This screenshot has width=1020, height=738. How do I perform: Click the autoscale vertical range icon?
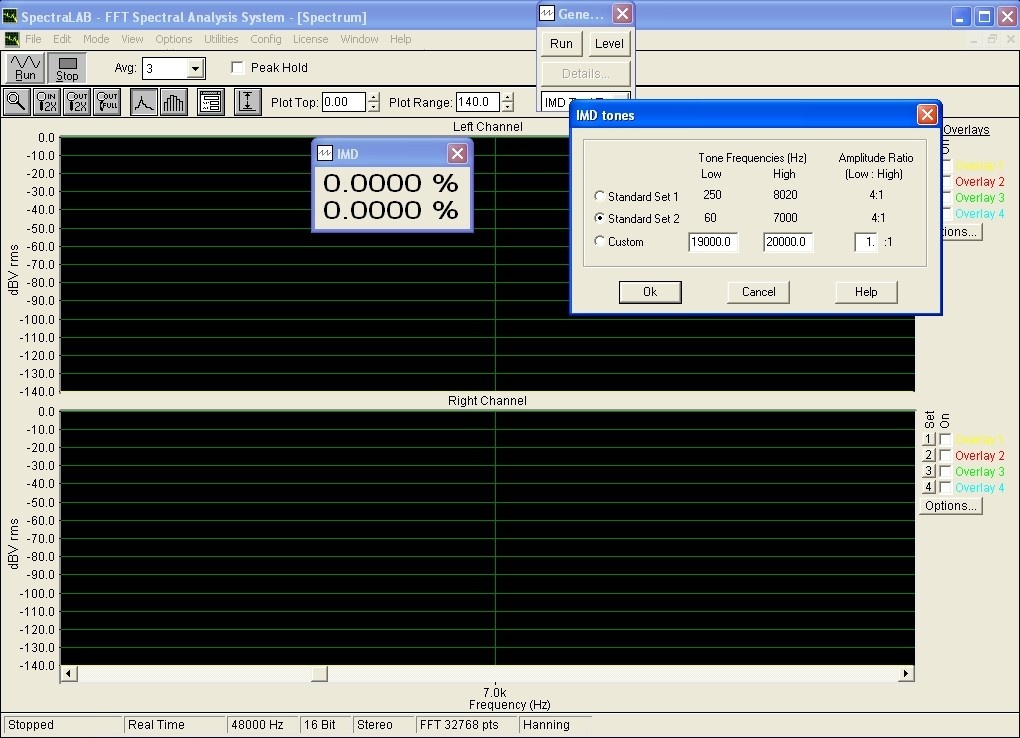point(248,102)
